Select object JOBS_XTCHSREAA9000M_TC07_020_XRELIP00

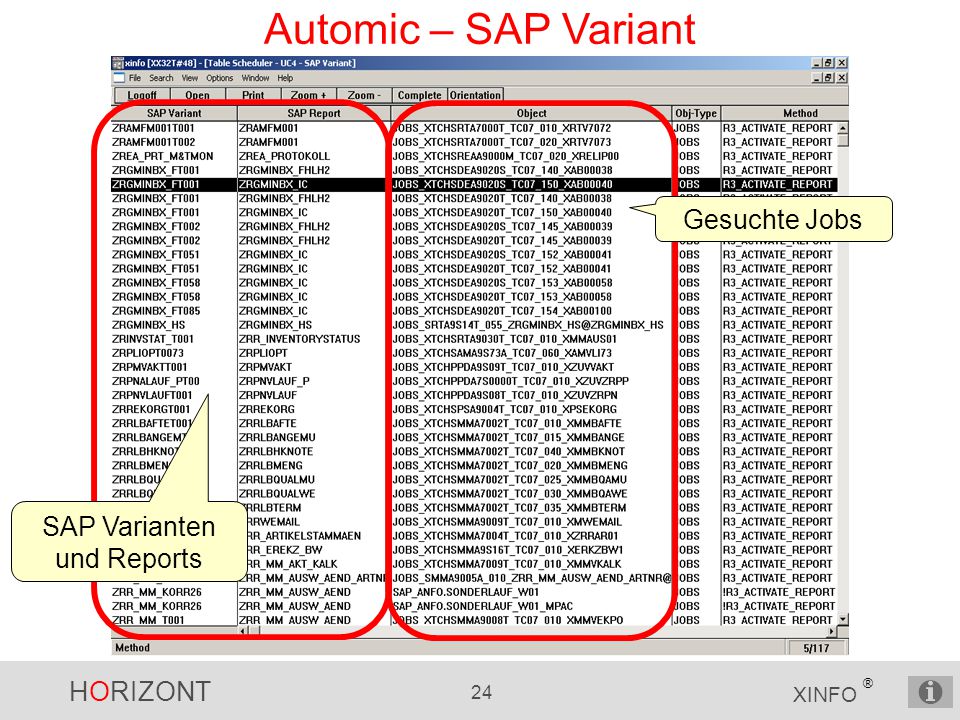click(x=506, y=156)
